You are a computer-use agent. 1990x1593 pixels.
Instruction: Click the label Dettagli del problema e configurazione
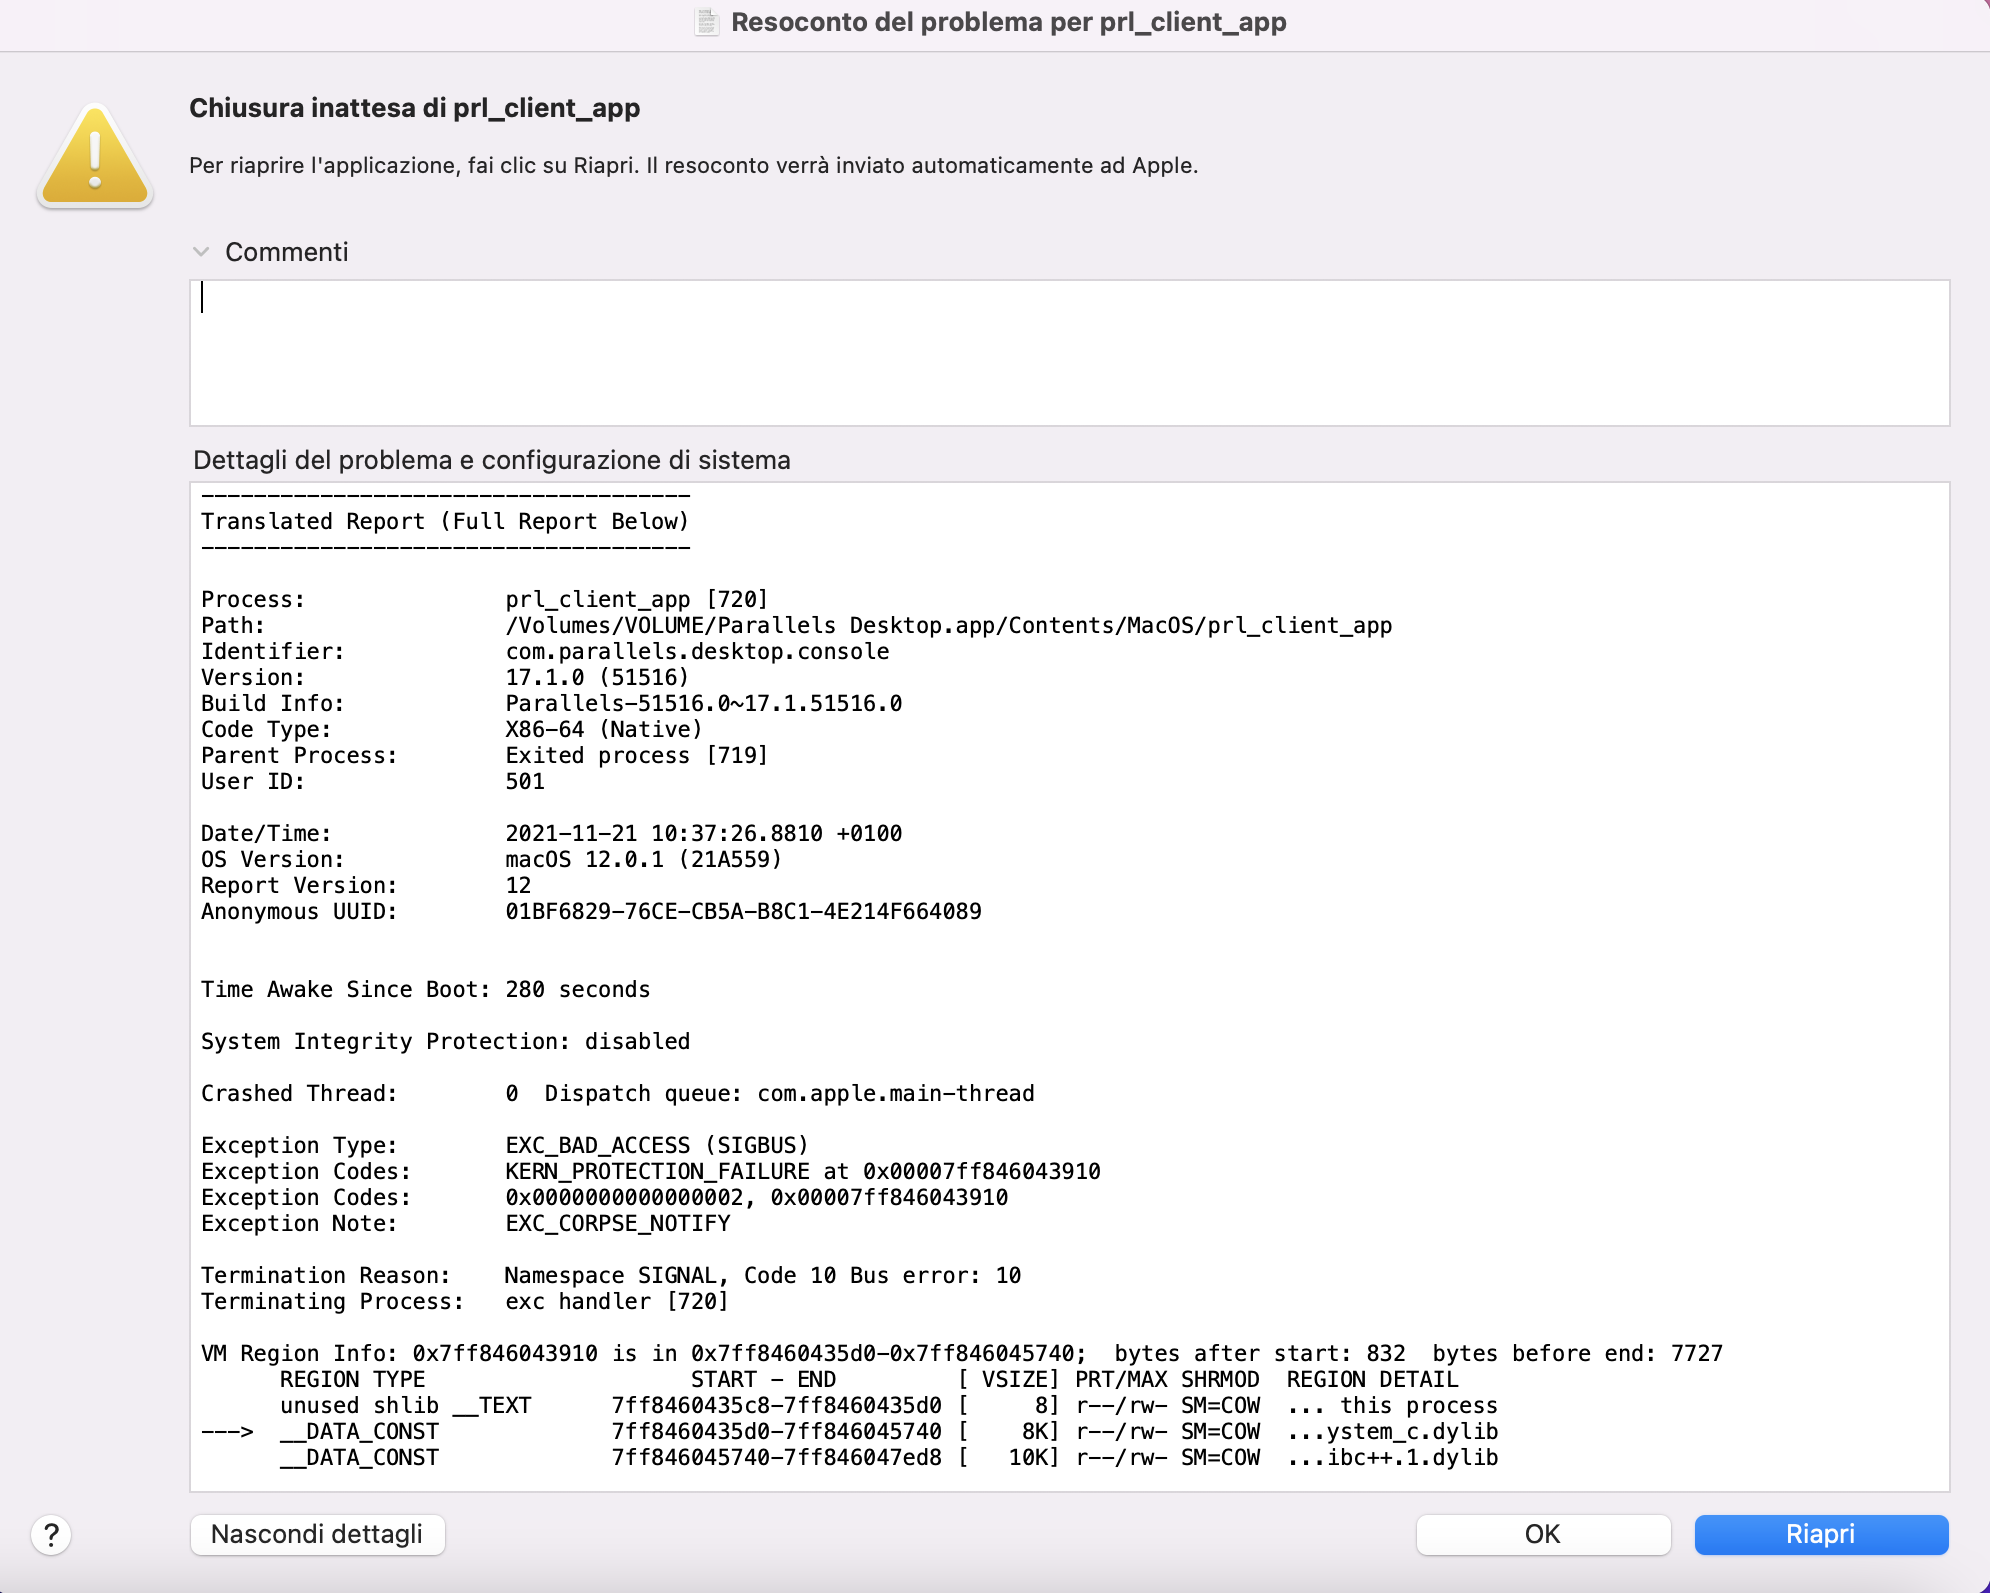coord(492,460)
